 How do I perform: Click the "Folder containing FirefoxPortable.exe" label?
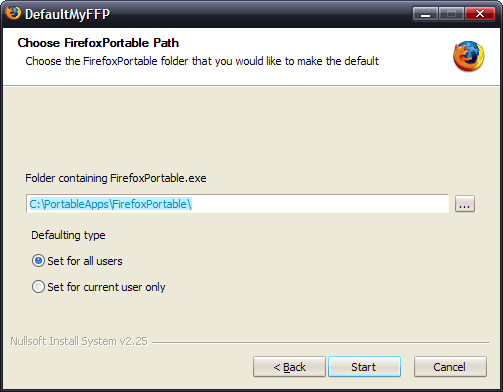116,178
